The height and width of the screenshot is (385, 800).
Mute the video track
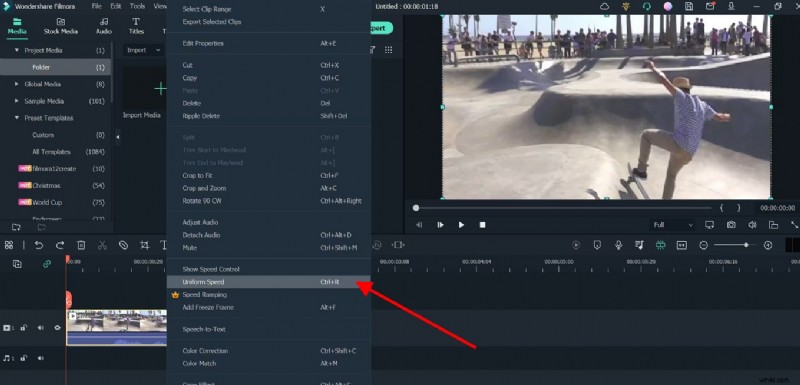pos(40,328)
